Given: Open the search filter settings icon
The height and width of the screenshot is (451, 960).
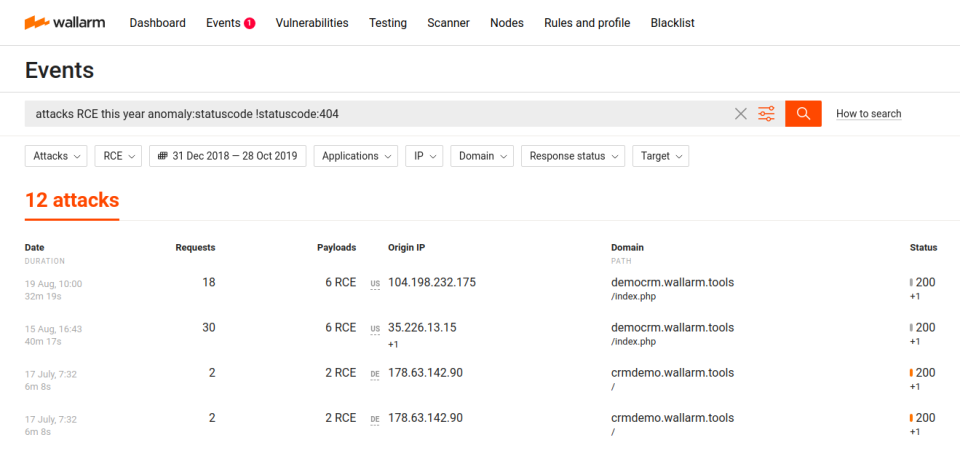Looking at the screenshot, I should pyautogui.click(x=766, y=114).
